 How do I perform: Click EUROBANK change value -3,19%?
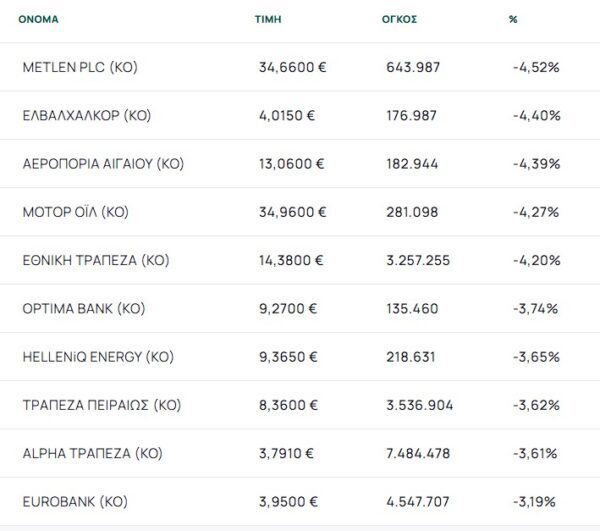[535, 501]
